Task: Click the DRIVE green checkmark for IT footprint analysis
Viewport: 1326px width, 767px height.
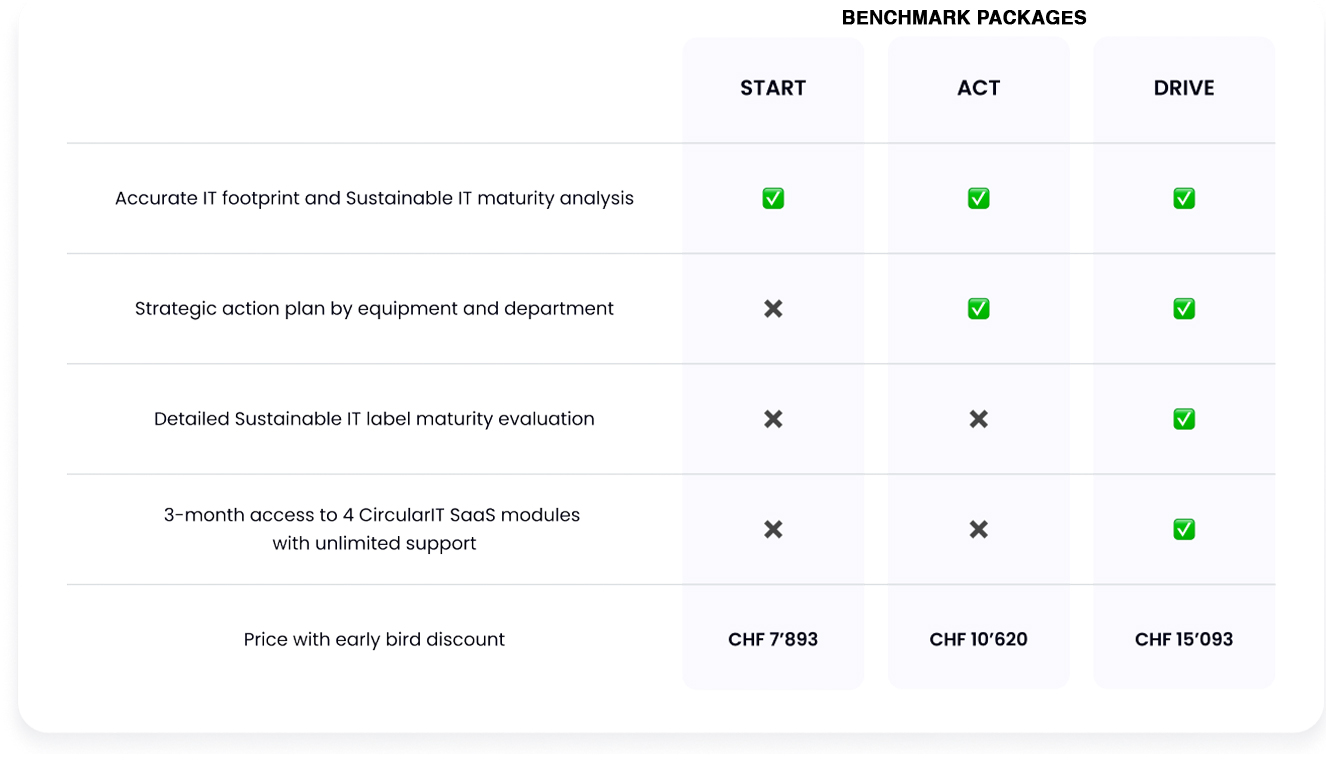Action: (x=1184, y=198)
